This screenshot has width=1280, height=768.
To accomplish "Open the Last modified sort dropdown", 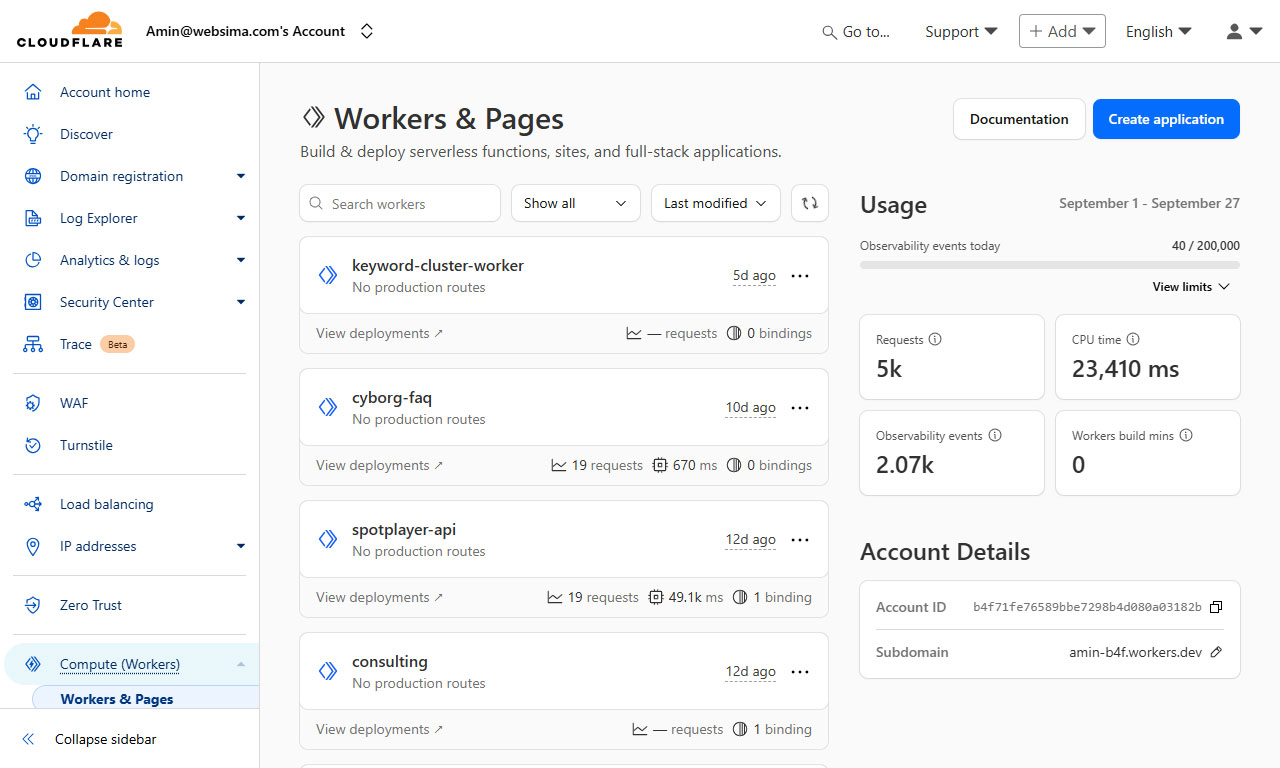I will pos(715,203).
